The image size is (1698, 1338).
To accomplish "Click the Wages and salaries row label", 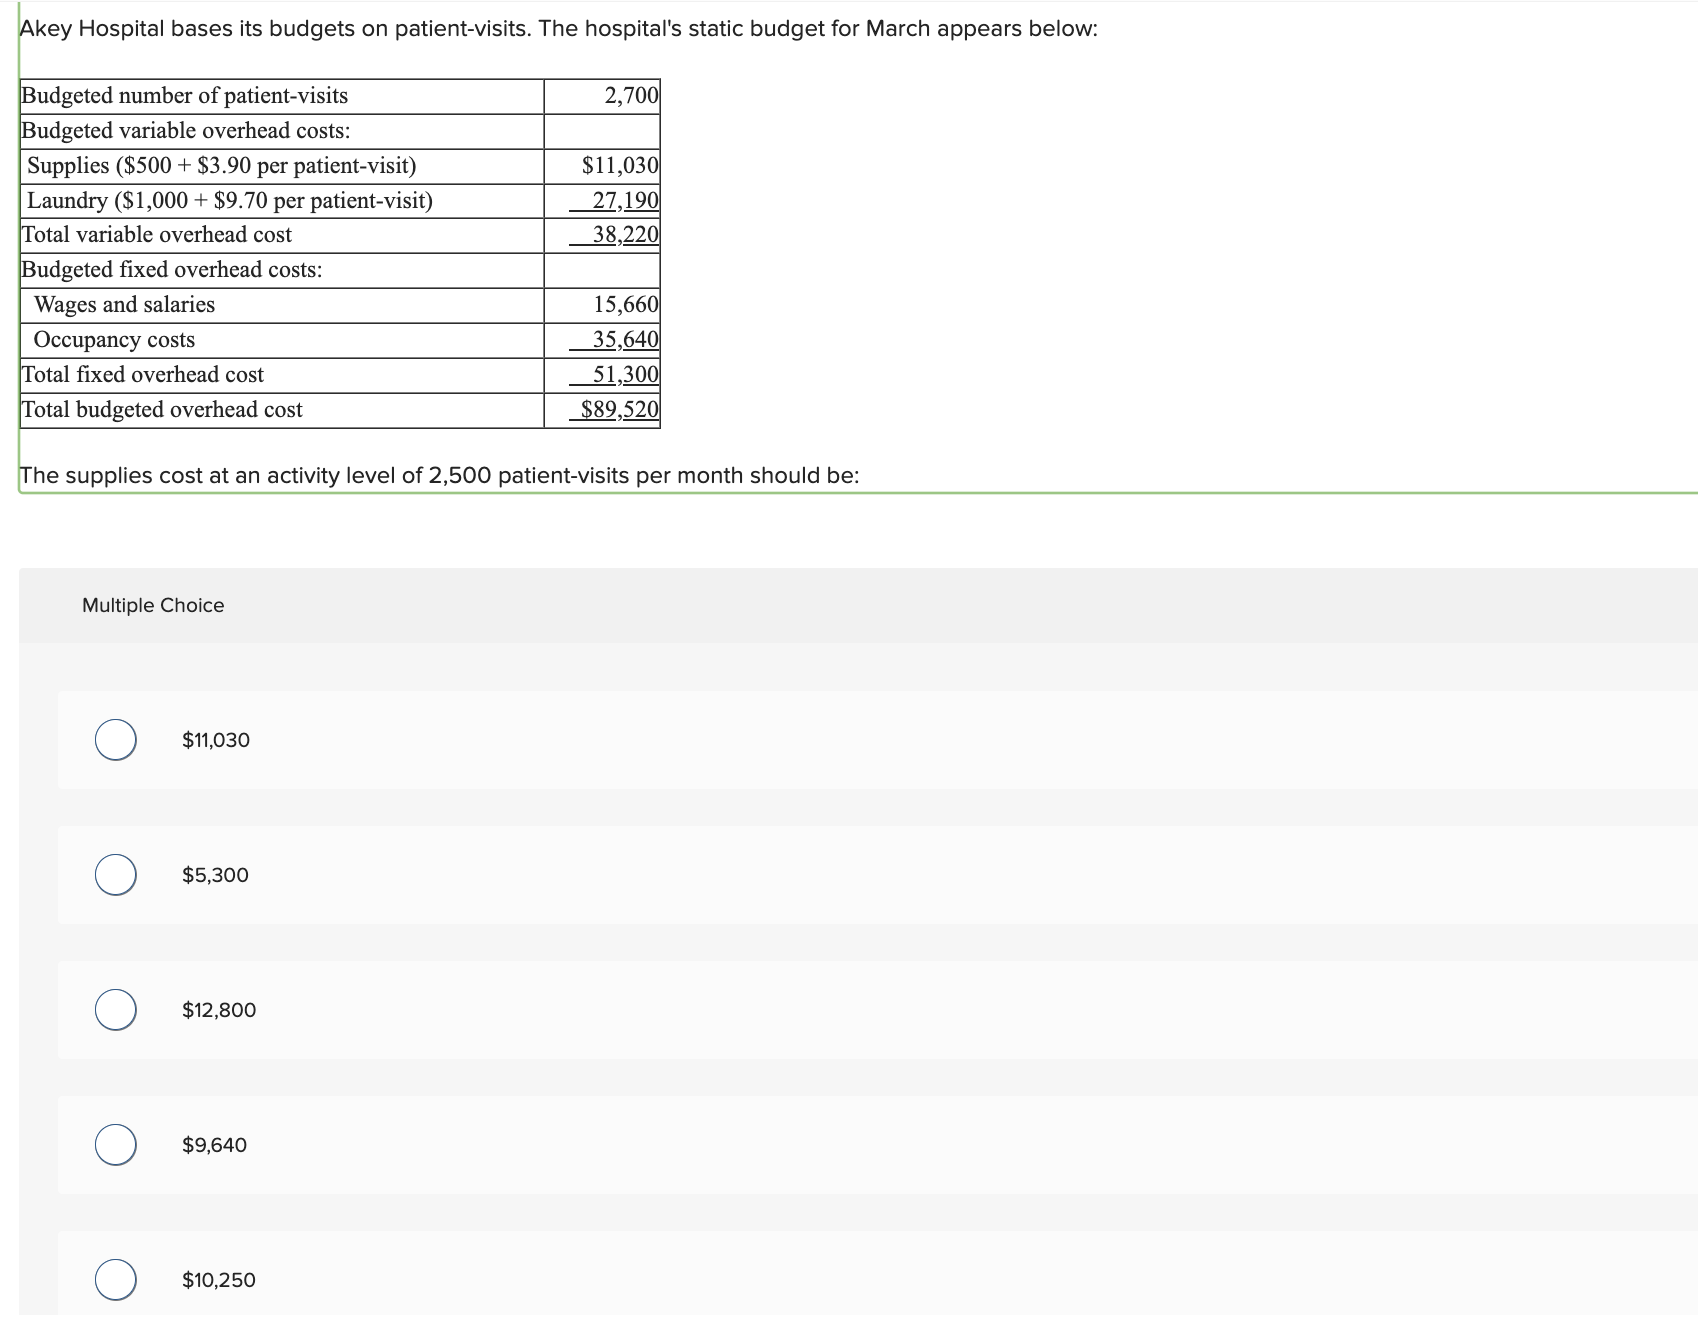I will [x=124, y=305].
